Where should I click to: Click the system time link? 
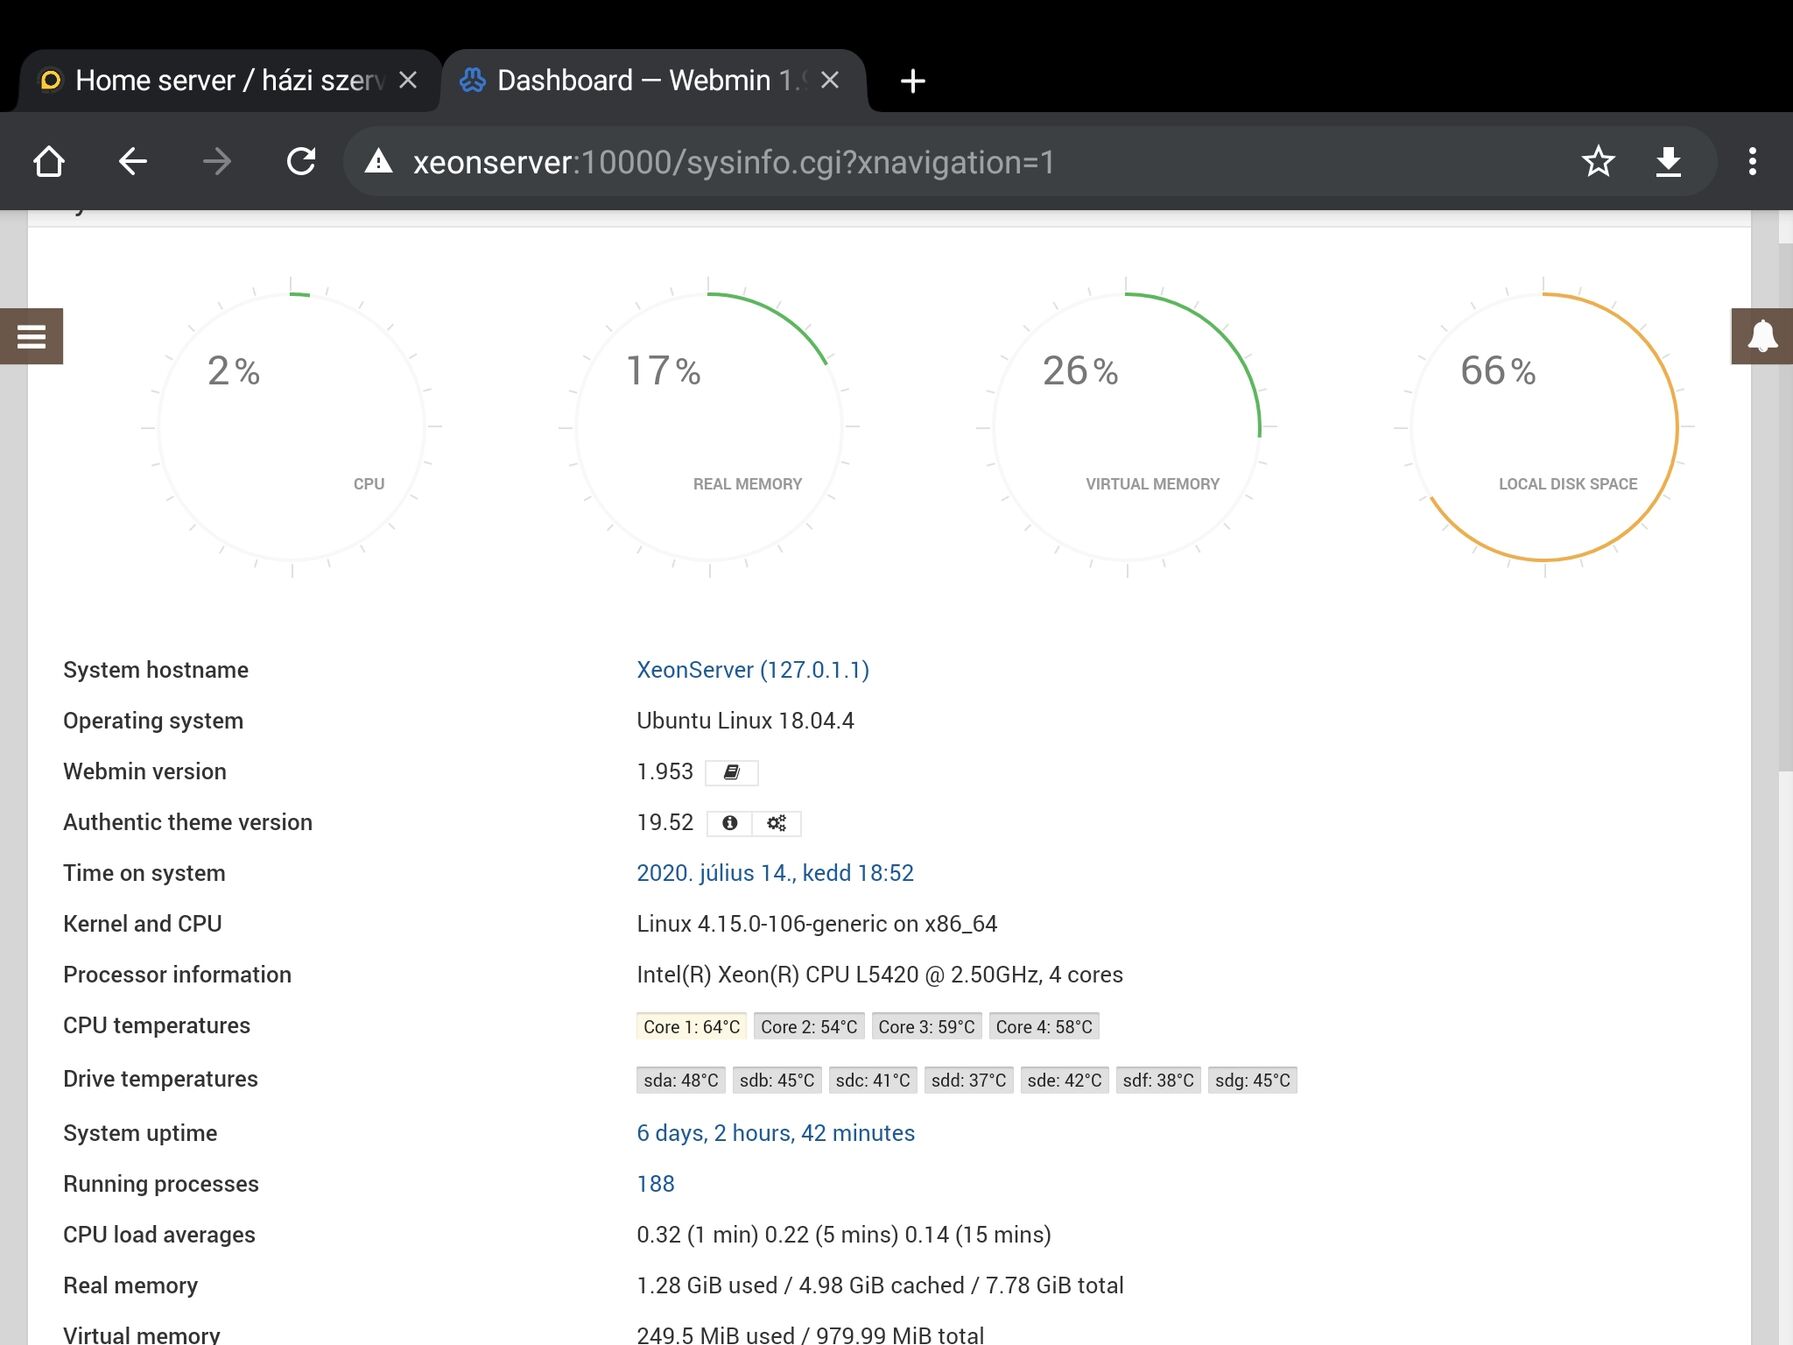(x=775, y=873)
